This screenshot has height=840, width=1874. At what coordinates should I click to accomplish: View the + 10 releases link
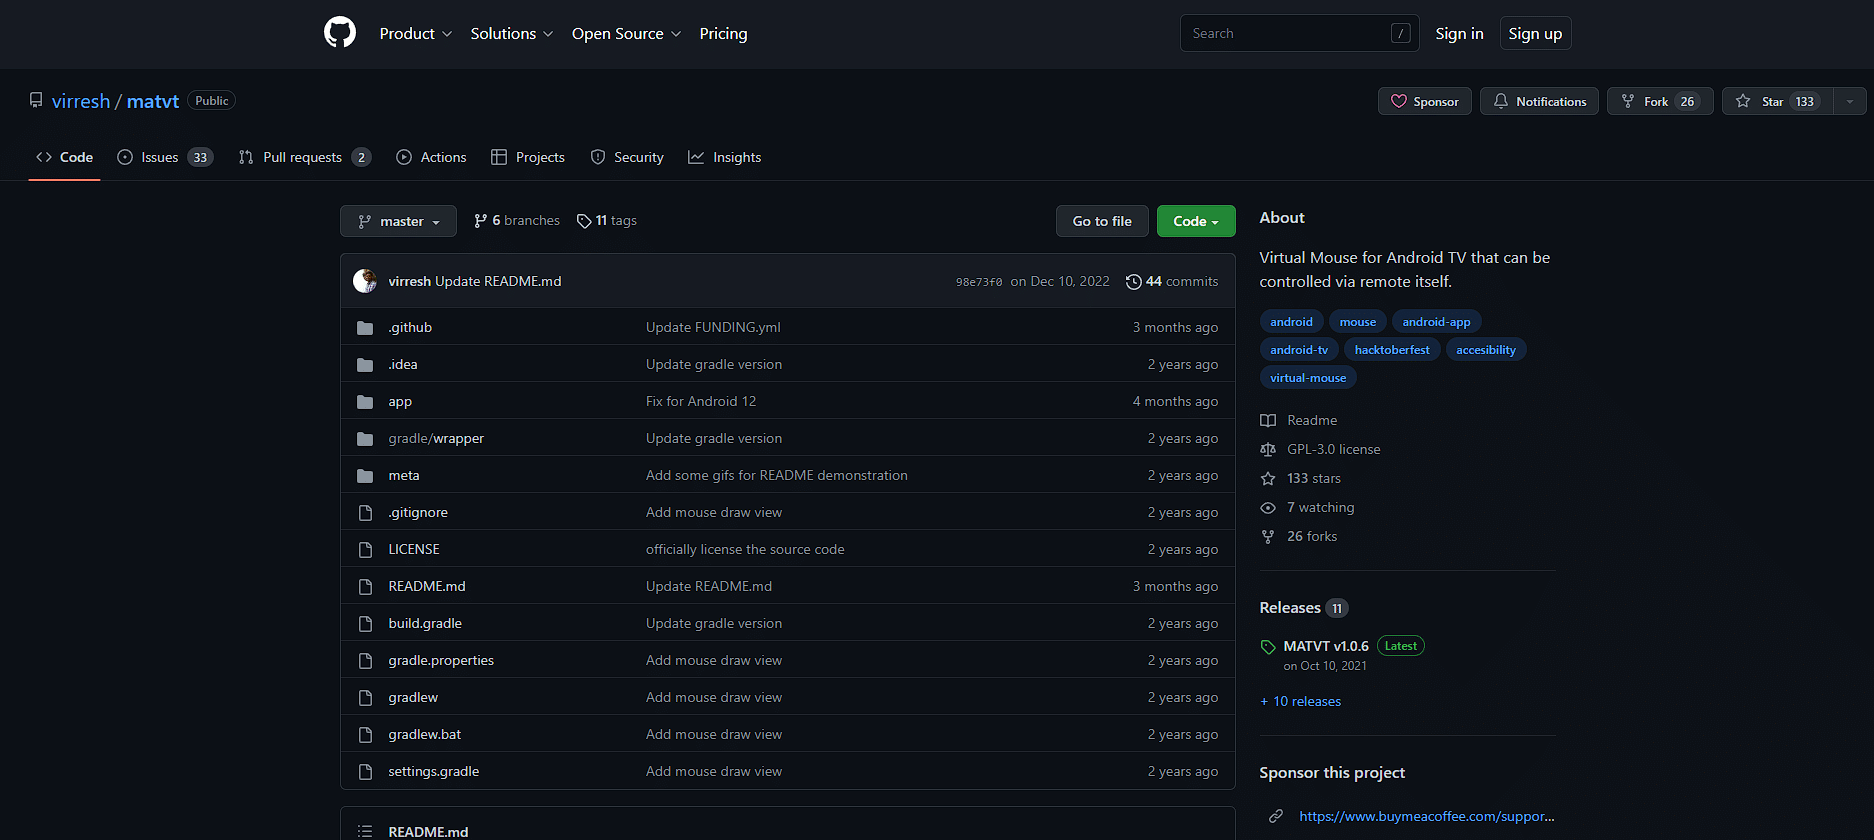click(x=1300, y=701)
